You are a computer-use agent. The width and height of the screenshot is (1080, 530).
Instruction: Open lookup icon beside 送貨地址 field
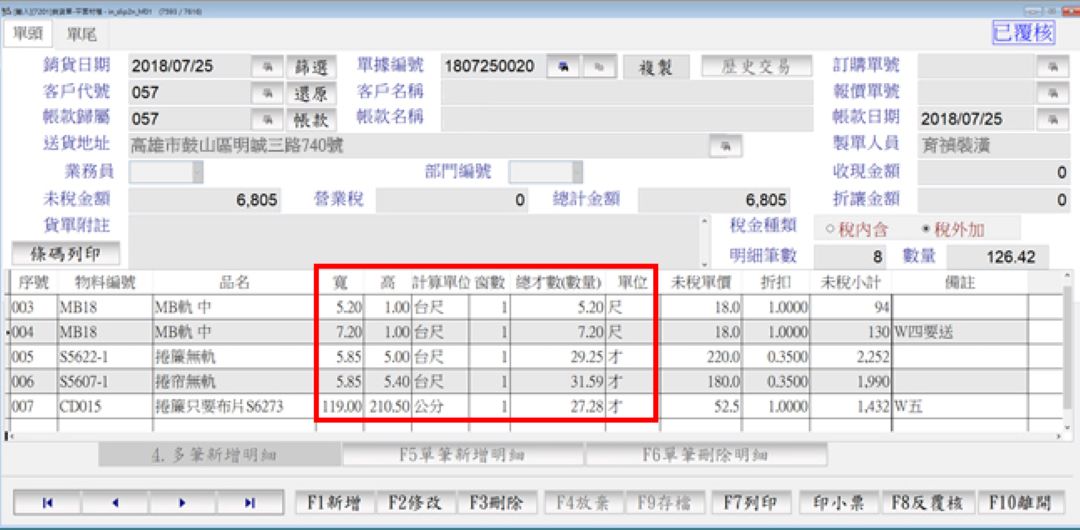(726, 145)
